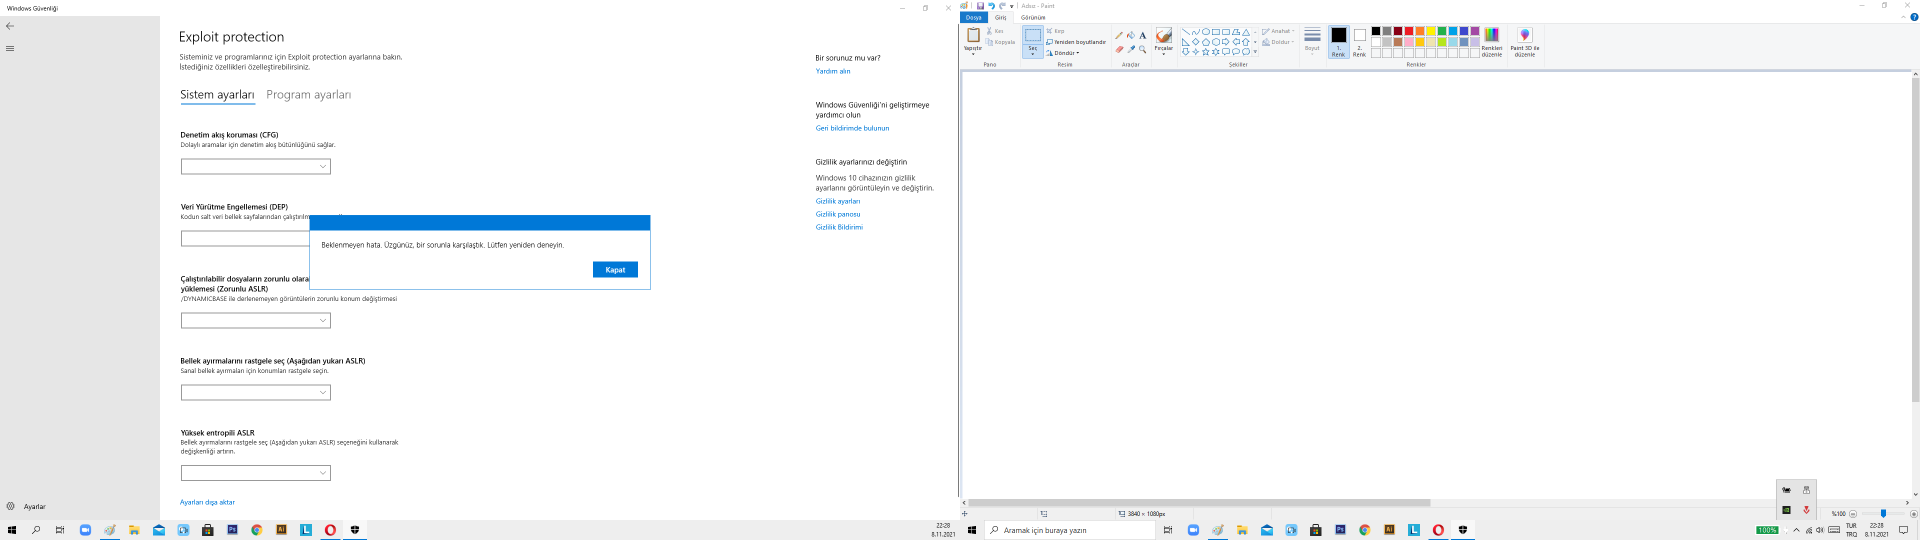Pick the red color swatch

[1408, 31]
